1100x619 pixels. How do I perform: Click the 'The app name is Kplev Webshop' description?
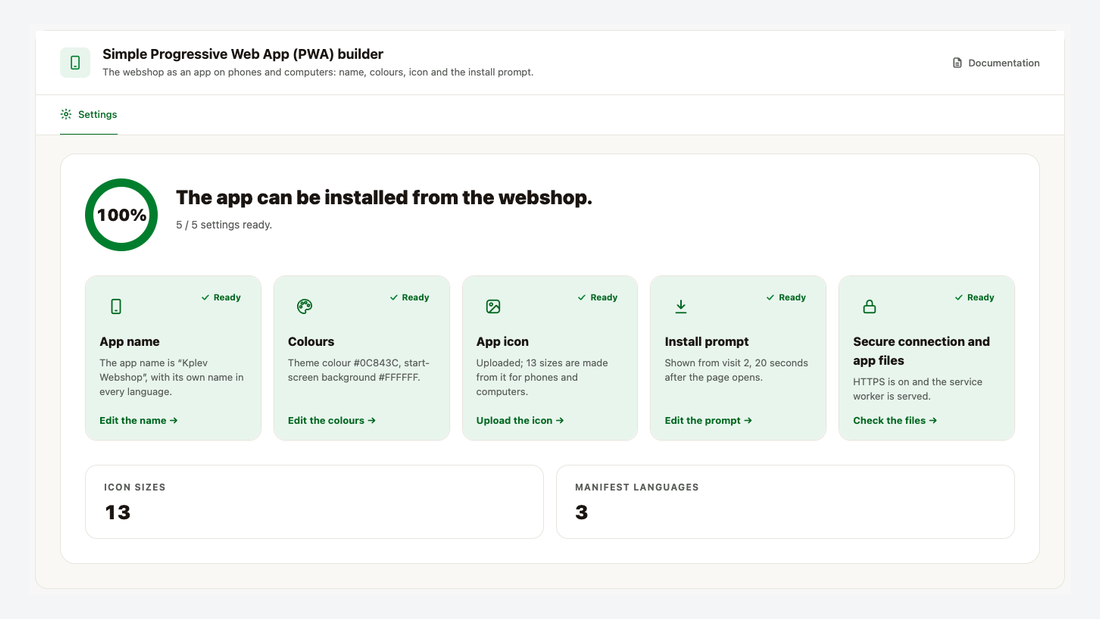tap(172, 377)
